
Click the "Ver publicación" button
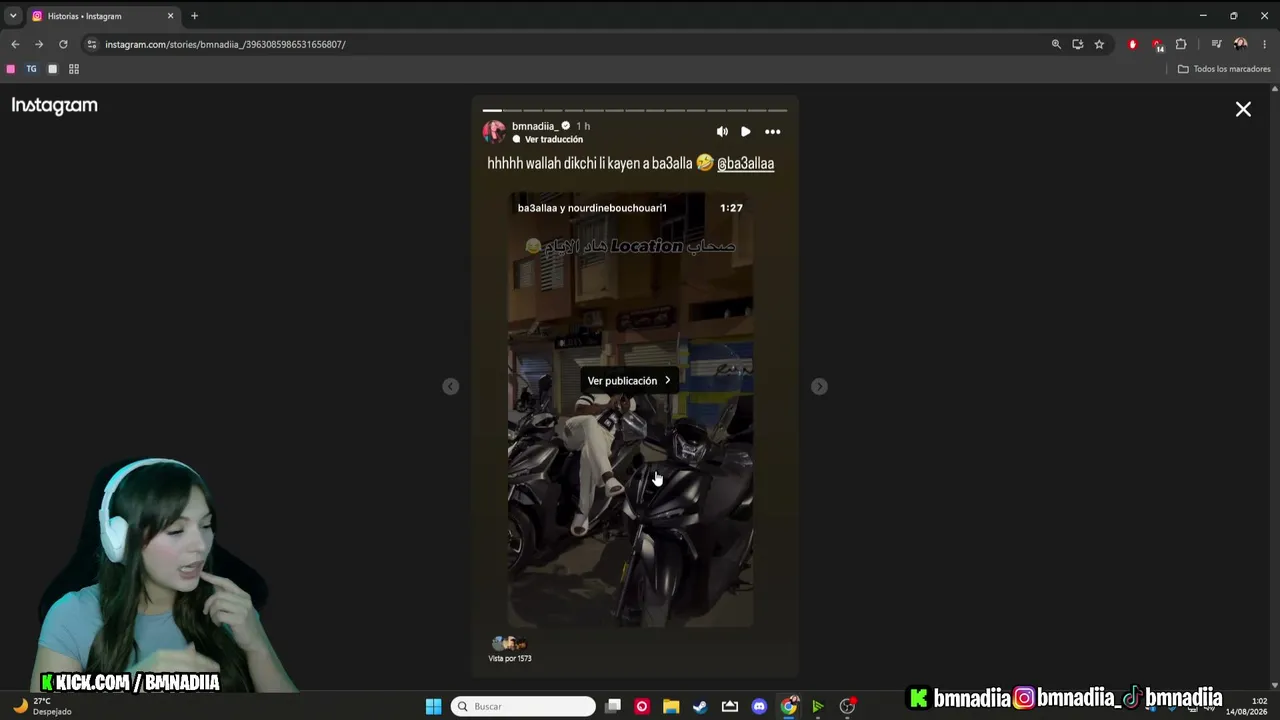tap(629, 381)
